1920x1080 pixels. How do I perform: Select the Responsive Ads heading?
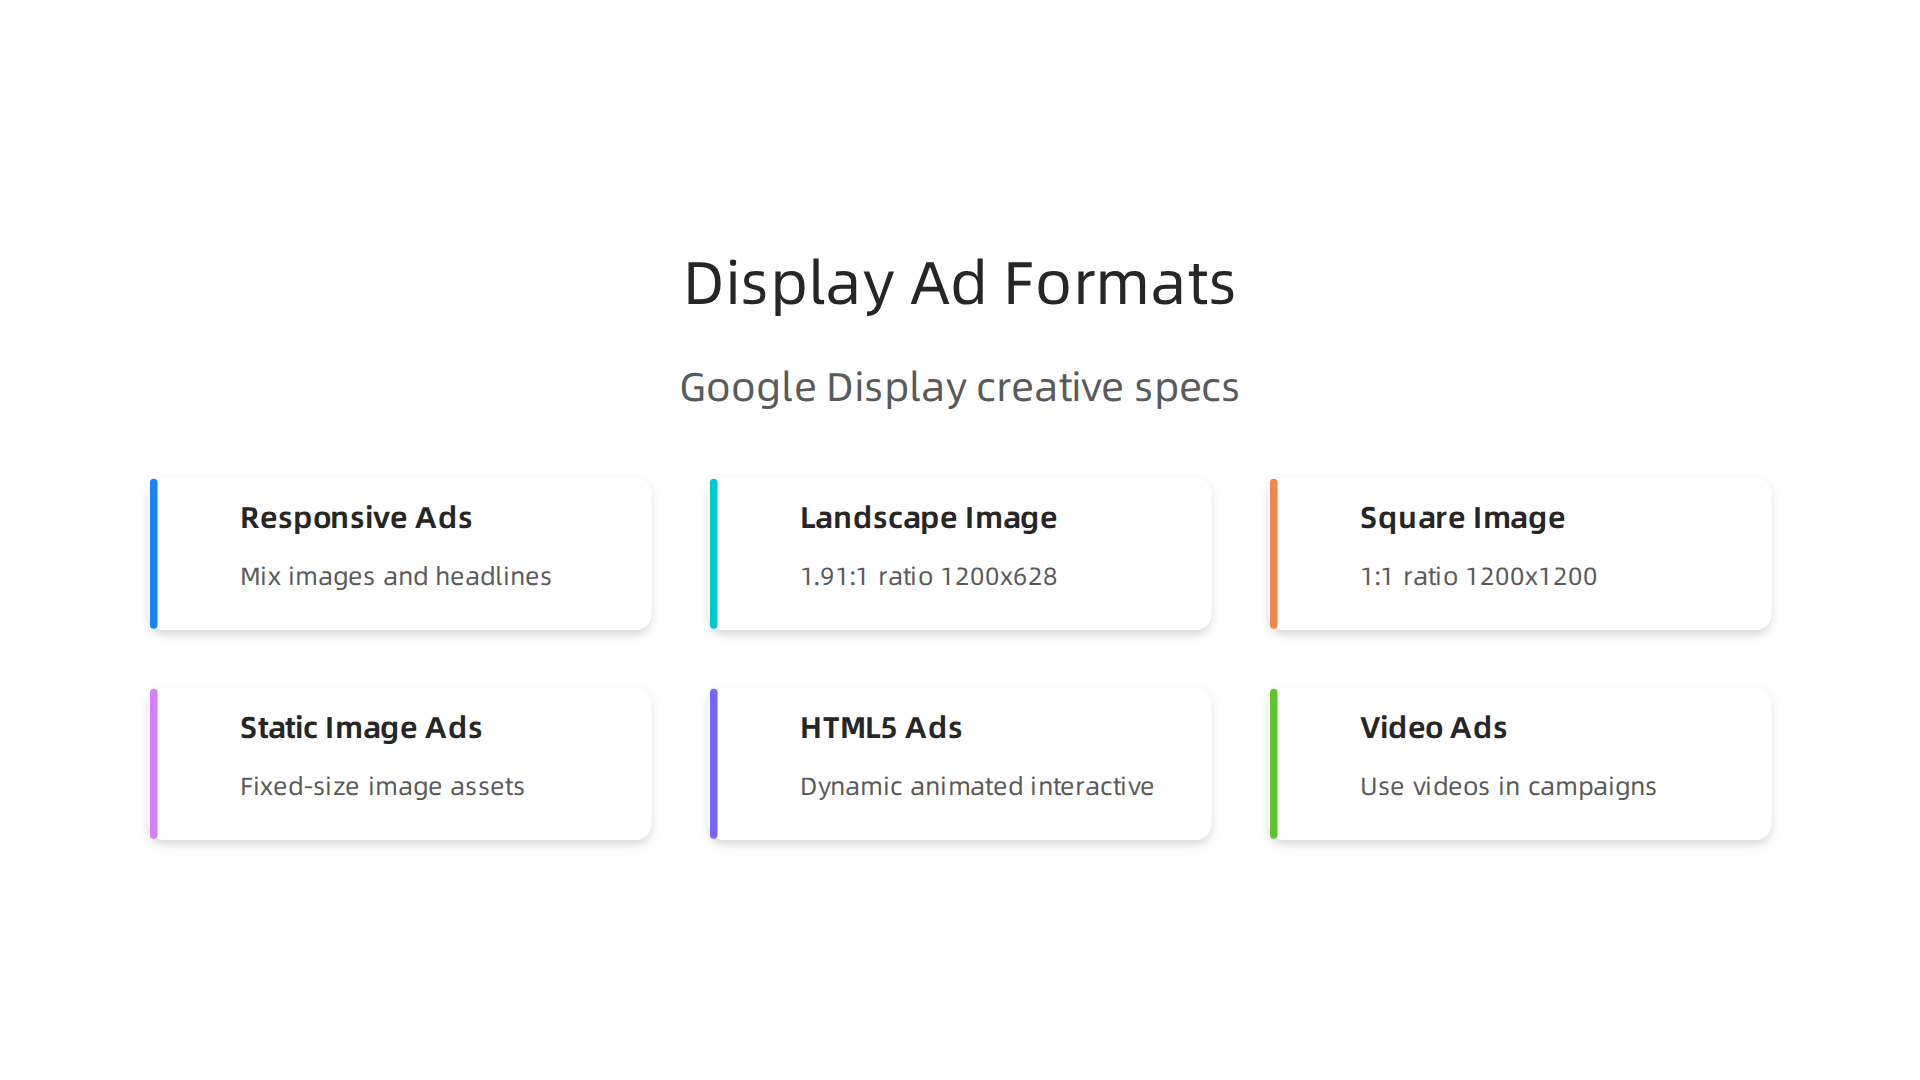[356, 518]
